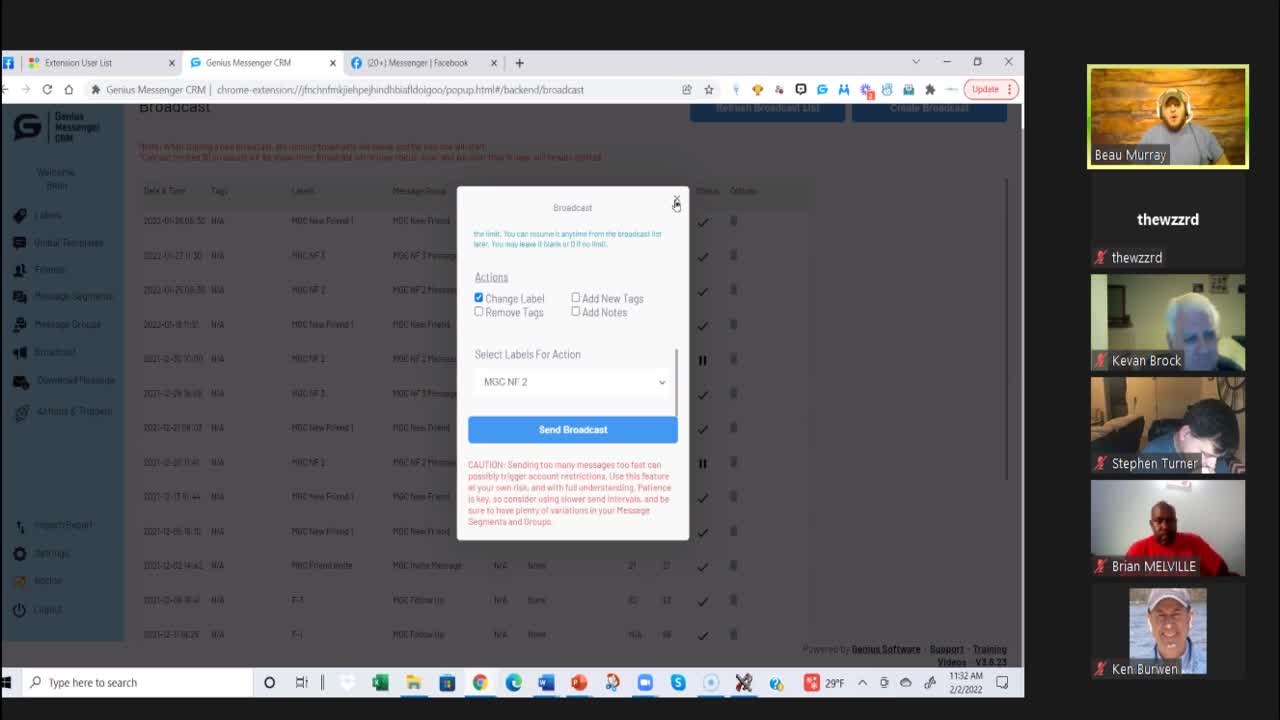This screenshot has width=1280, height=720.
Task: Enable the Add New Tags checkbox
Action: (x=576, y=298)
